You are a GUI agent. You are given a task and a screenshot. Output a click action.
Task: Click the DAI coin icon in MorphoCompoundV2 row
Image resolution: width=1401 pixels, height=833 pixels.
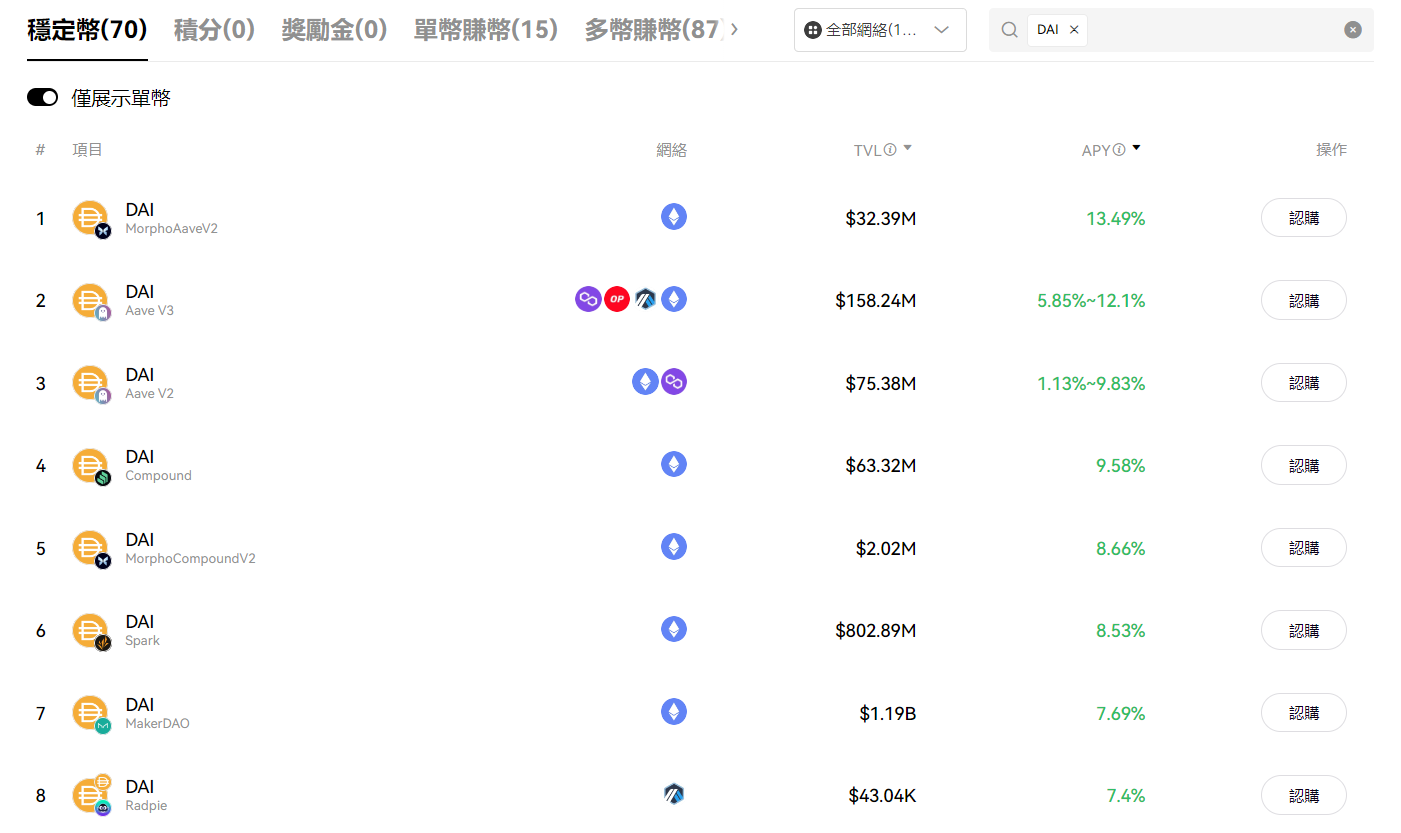click(x=90, y=548)
